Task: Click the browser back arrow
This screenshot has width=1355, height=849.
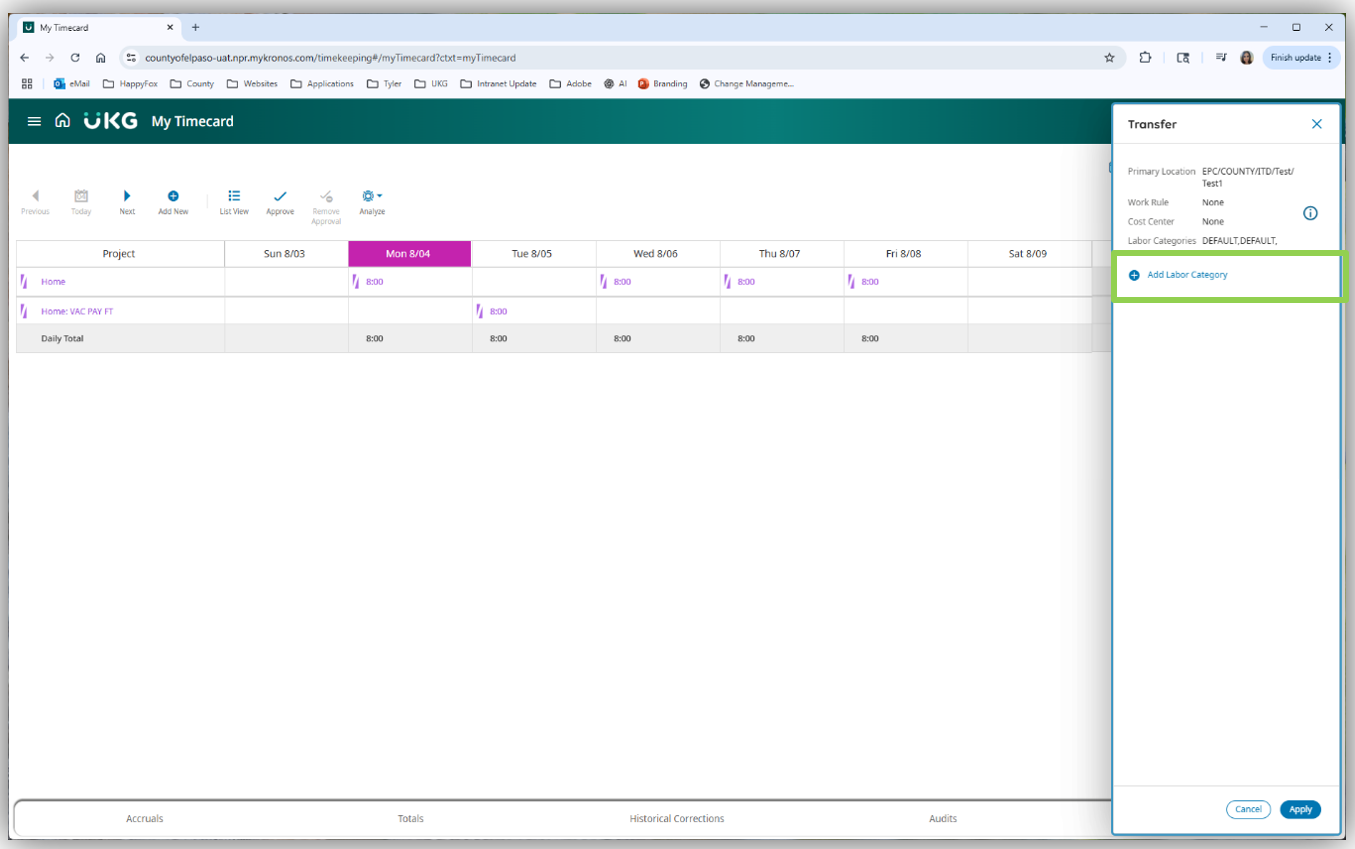Action: 25,58
